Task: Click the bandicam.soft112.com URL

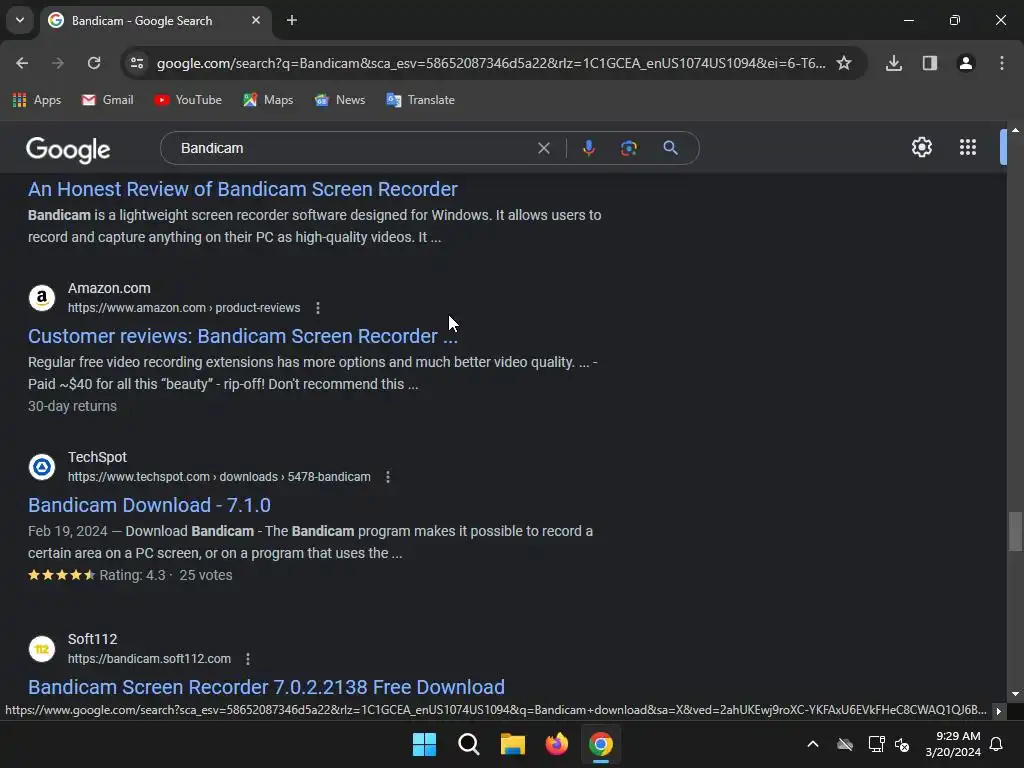Action: (150, 659)
